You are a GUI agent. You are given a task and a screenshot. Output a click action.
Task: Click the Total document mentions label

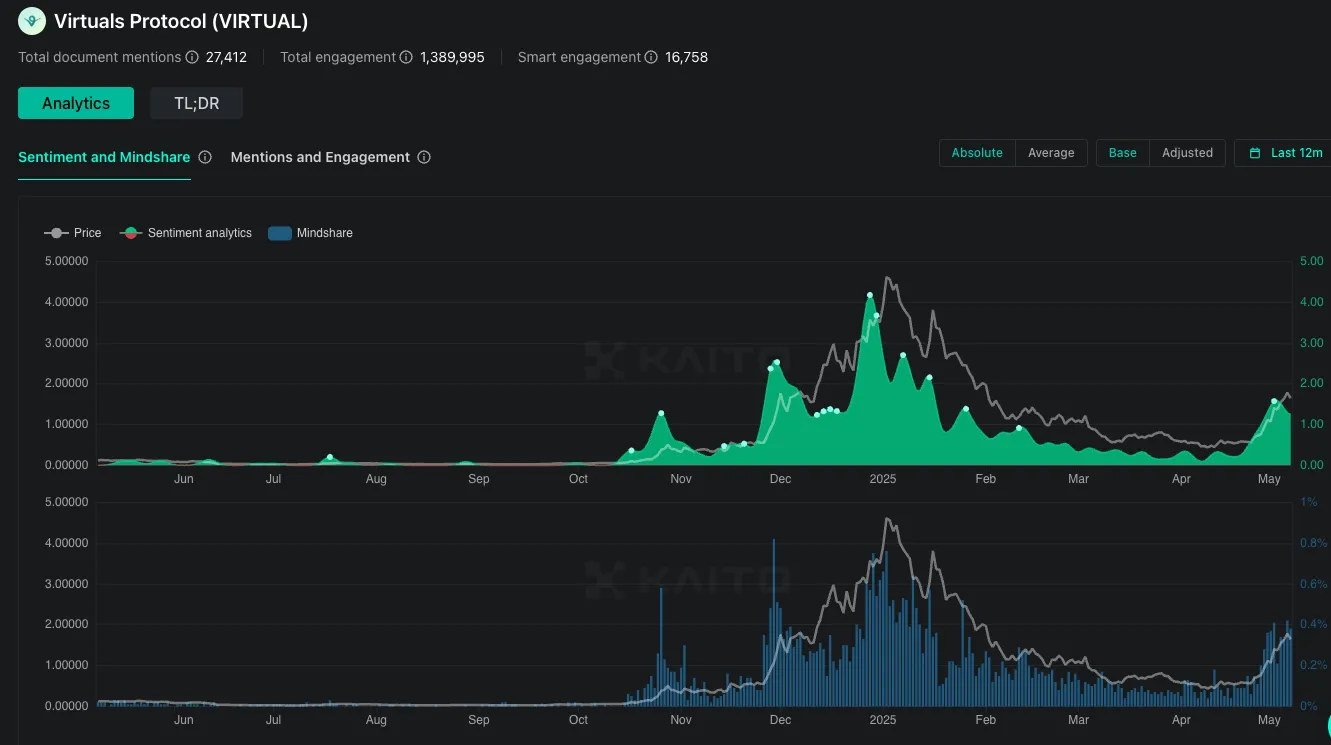[x=100, y=57]
